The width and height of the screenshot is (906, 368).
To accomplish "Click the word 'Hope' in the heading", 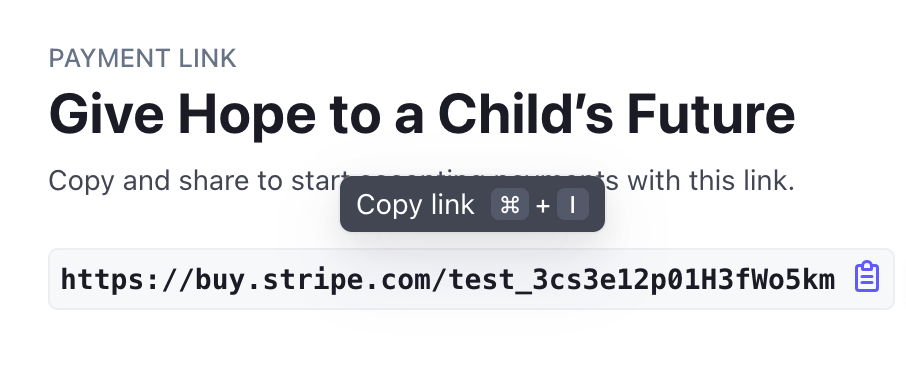I will point(247,115).
